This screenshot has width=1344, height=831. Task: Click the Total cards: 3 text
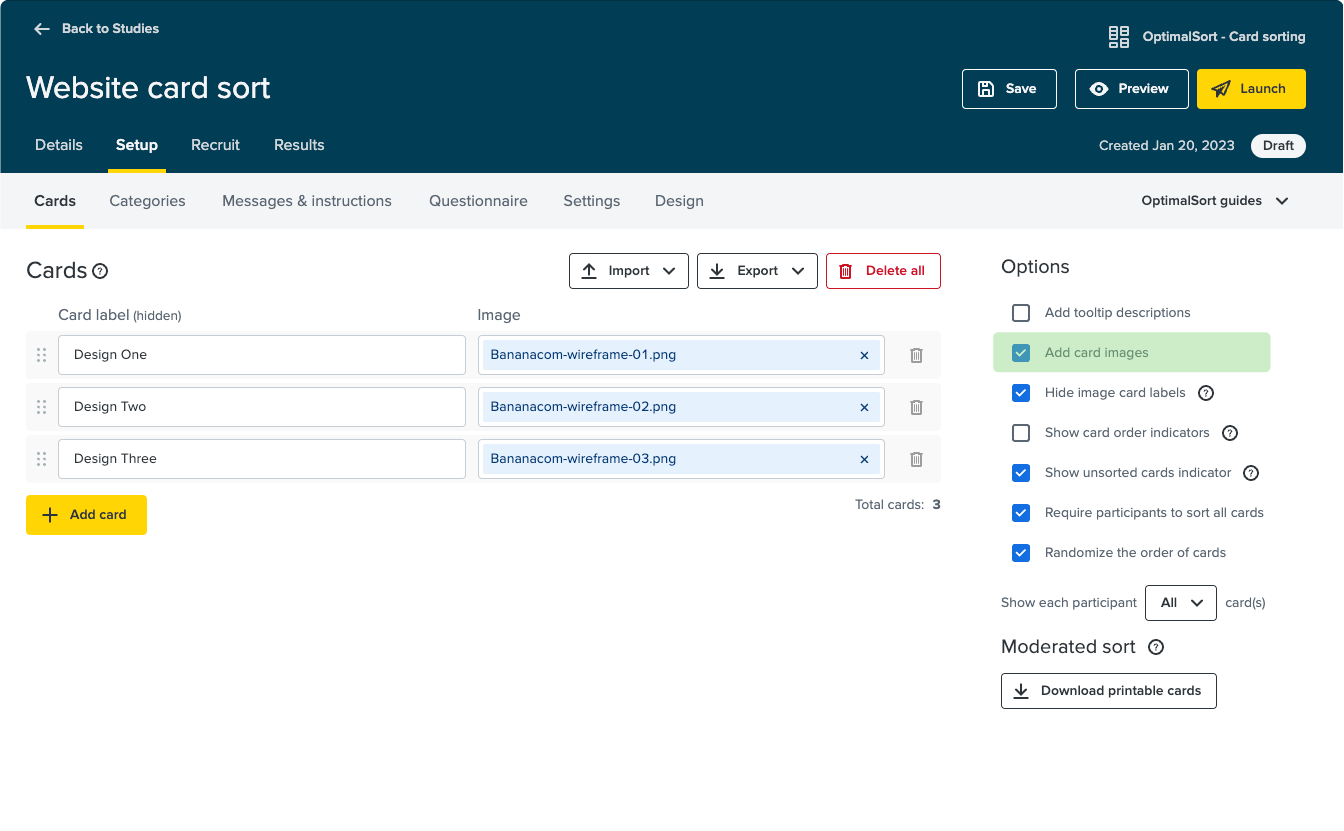[x=898, y=505]
